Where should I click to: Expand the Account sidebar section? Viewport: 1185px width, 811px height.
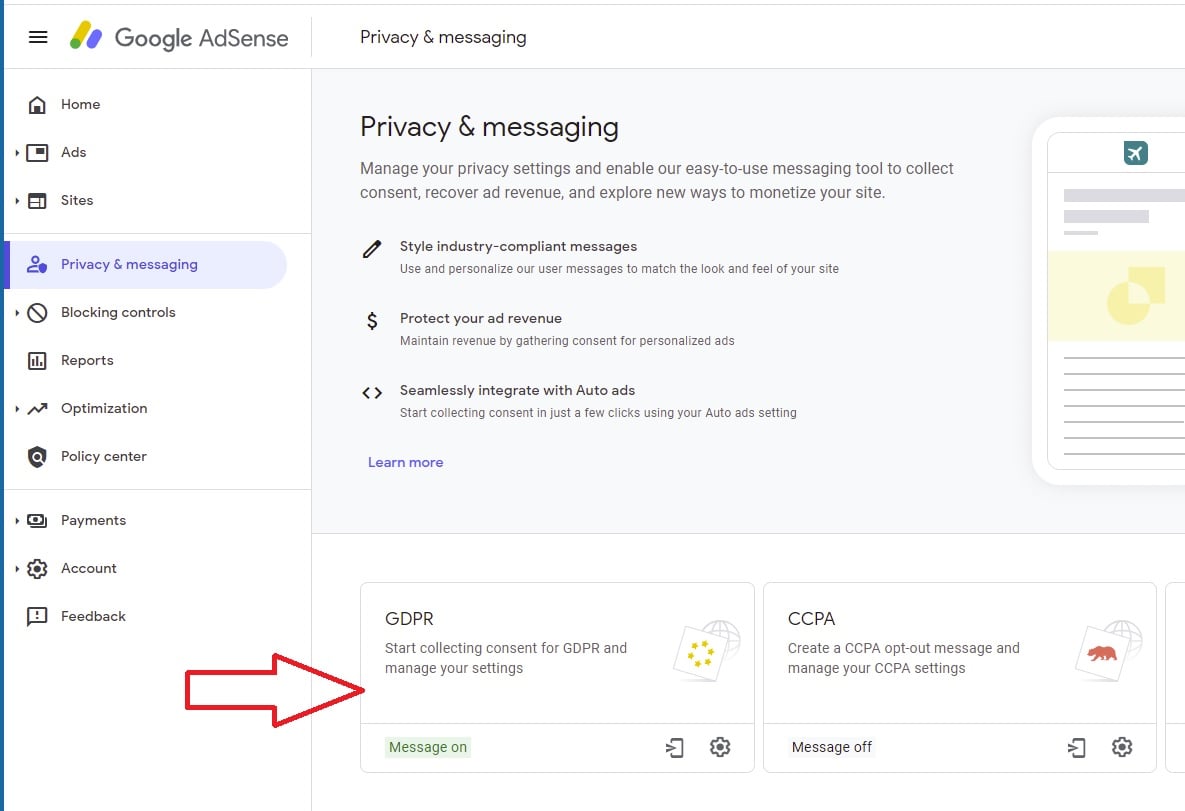point(17,568)
